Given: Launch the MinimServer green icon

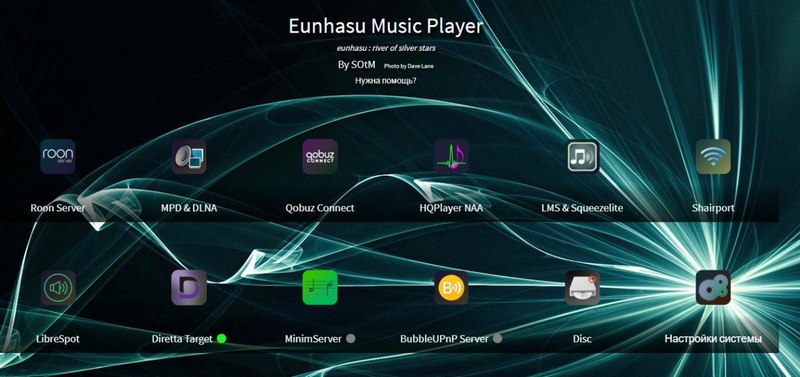Looking at the screenshot, I should point(320,288).
